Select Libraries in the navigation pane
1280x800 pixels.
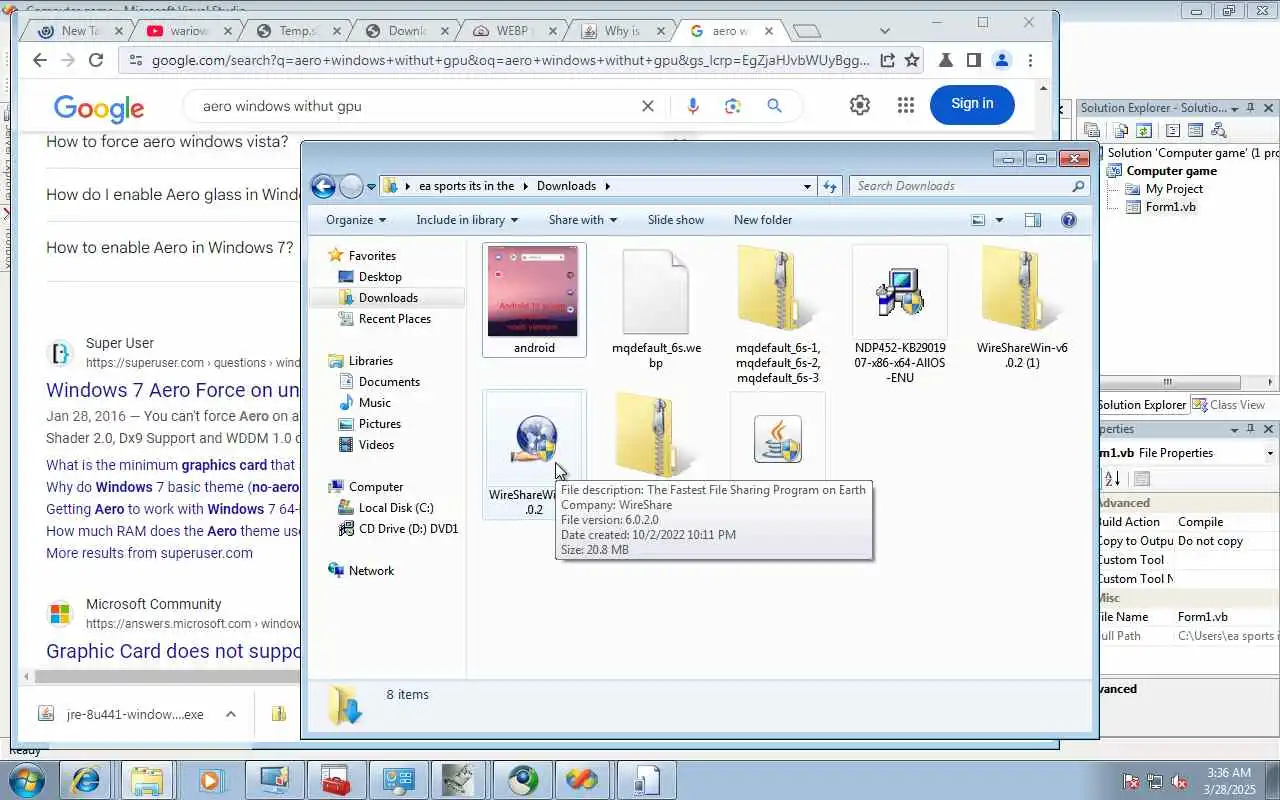(370, 361)
